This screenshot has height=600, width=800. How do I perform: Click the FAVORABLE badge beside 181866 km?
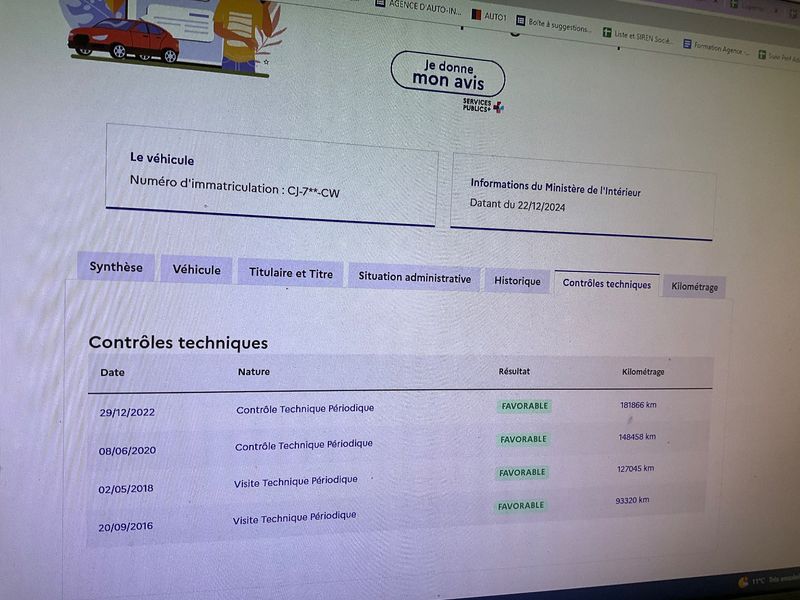tap(524, 406)
